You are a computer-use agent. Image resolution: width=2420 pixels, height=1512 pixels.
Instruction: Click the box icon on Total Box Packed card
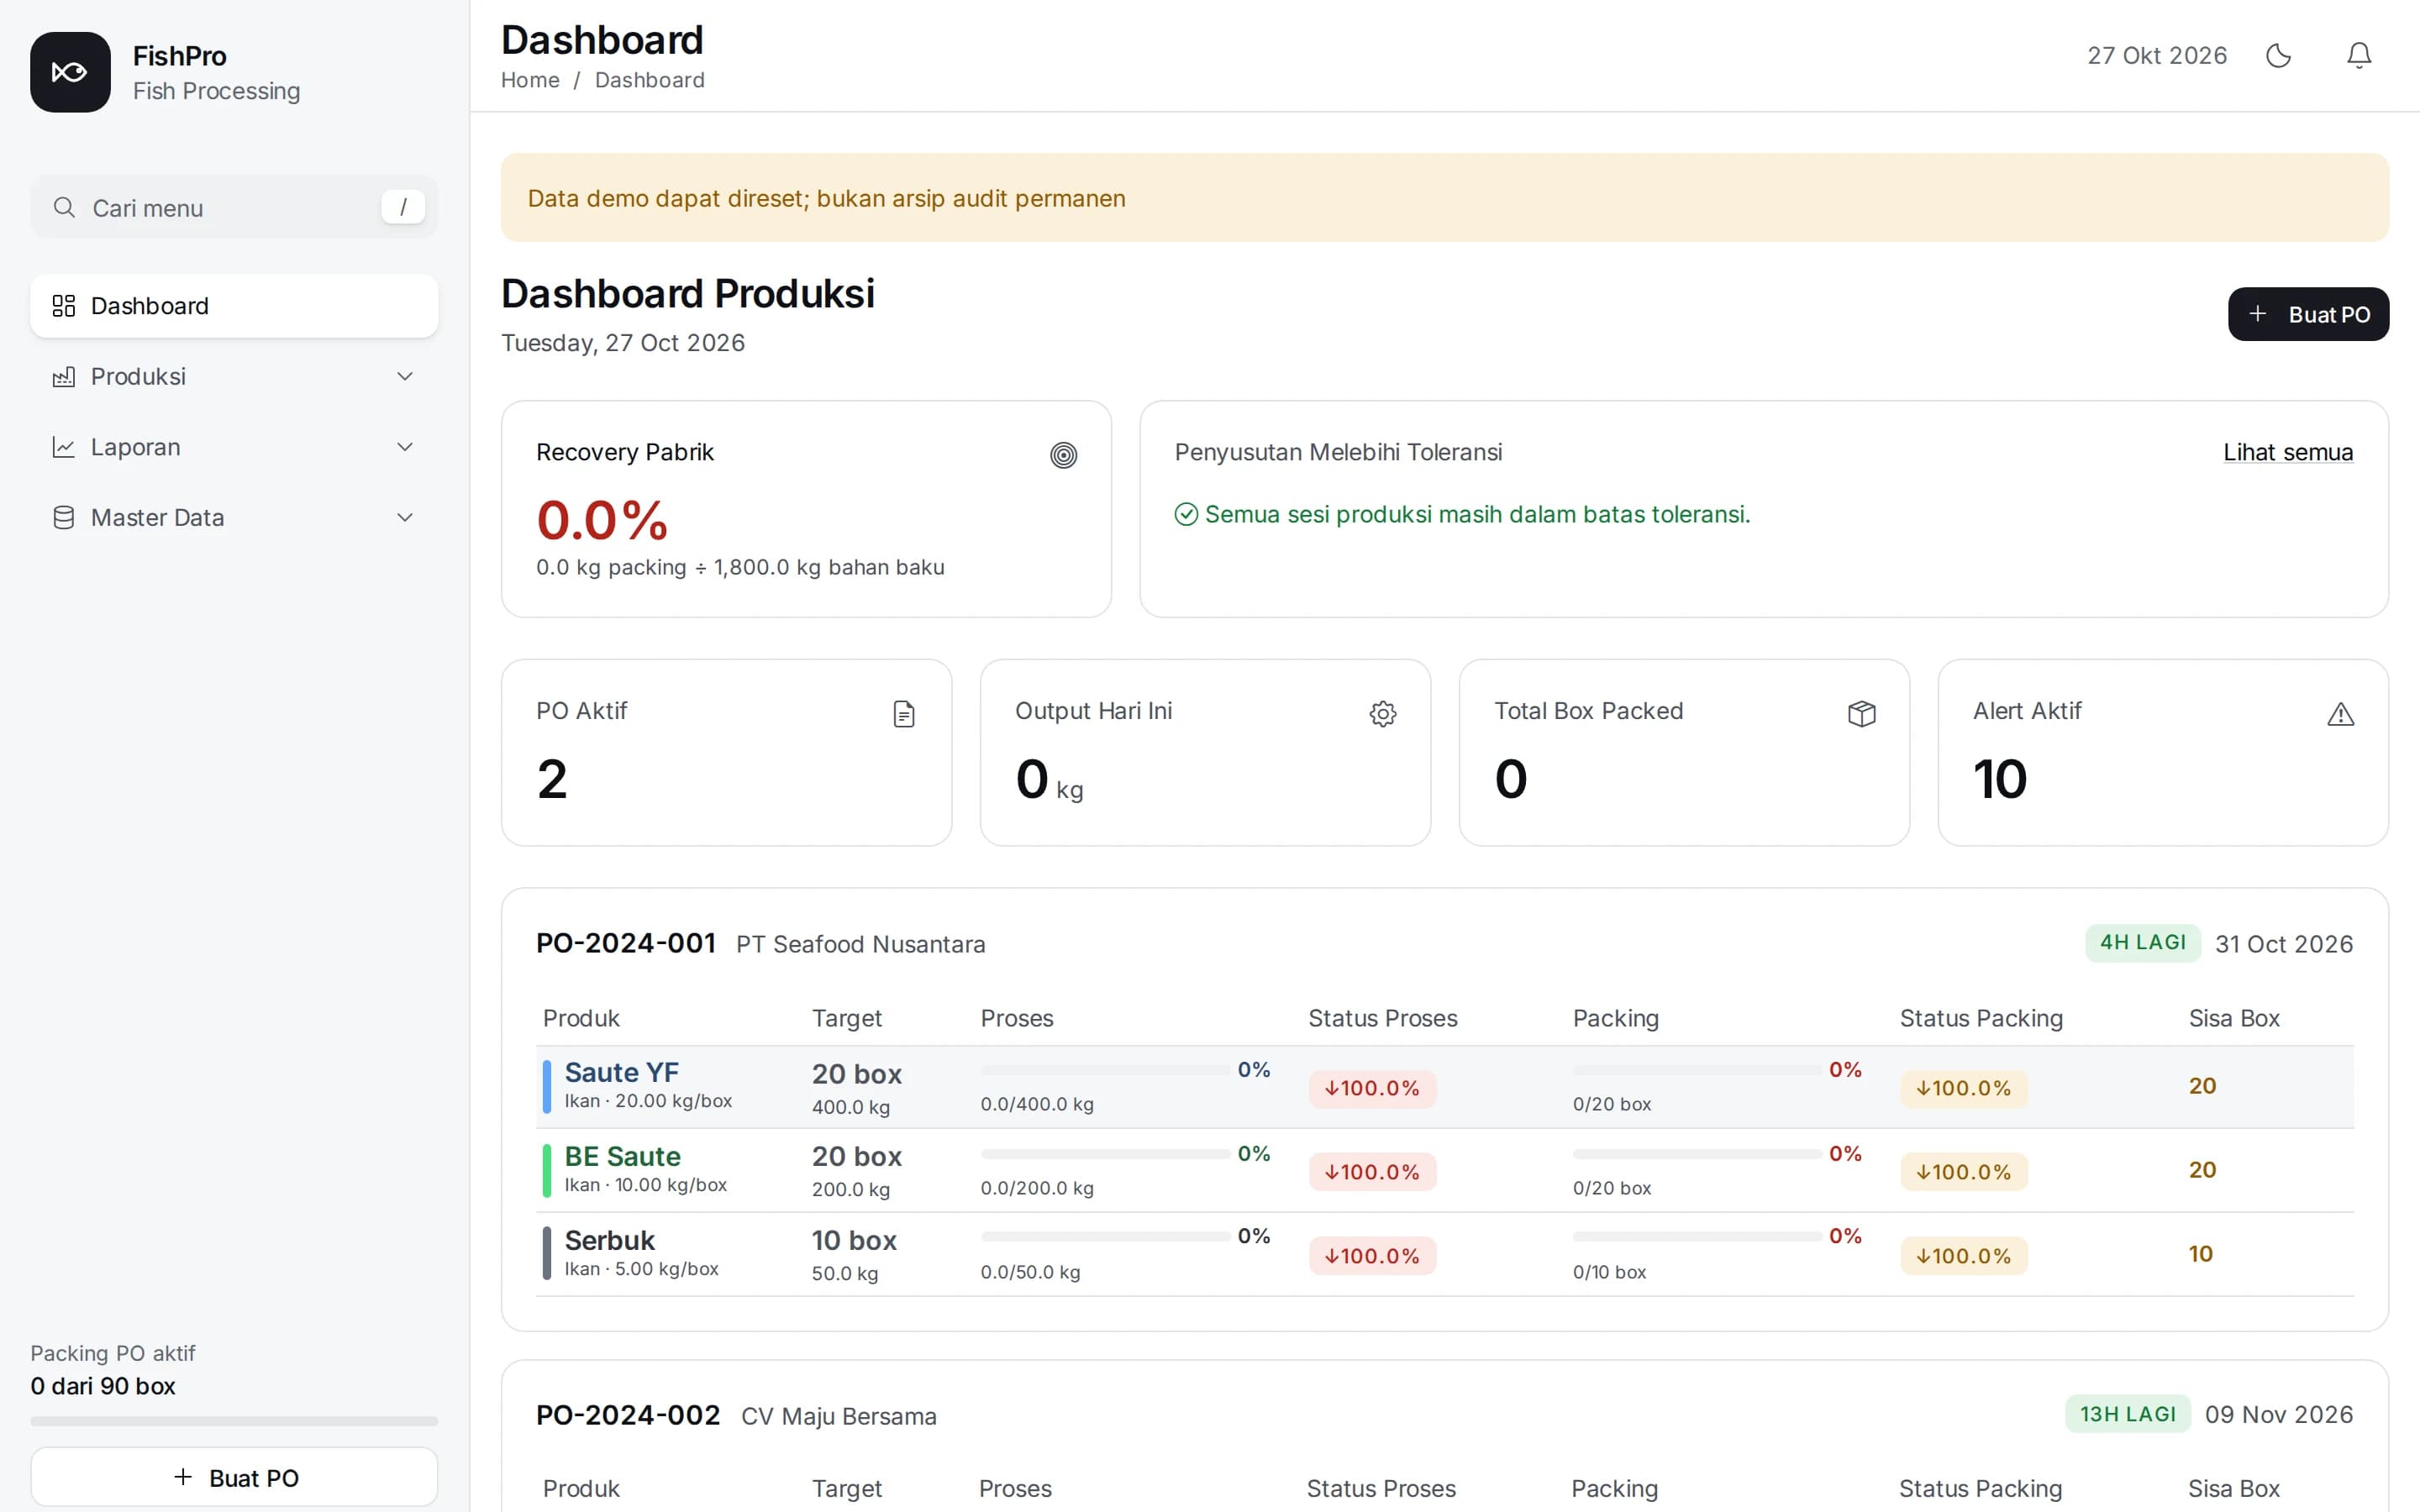1862,714
